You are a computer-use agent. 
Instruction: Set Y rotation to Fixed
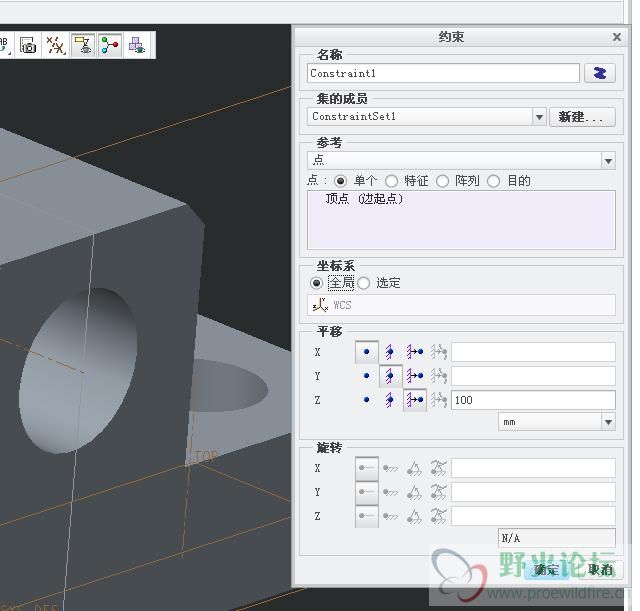point(391,492)
